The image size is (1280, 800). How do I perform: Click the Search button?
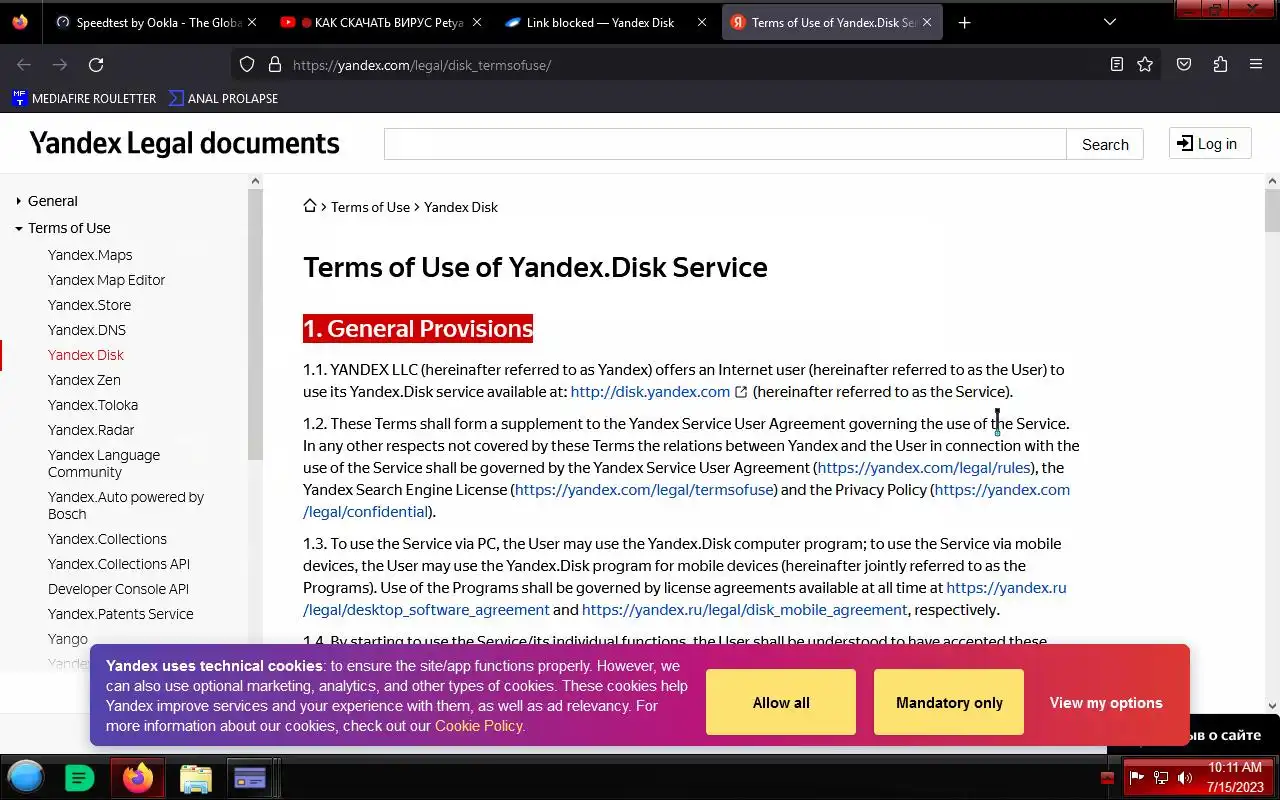(x=1105, y=144)
